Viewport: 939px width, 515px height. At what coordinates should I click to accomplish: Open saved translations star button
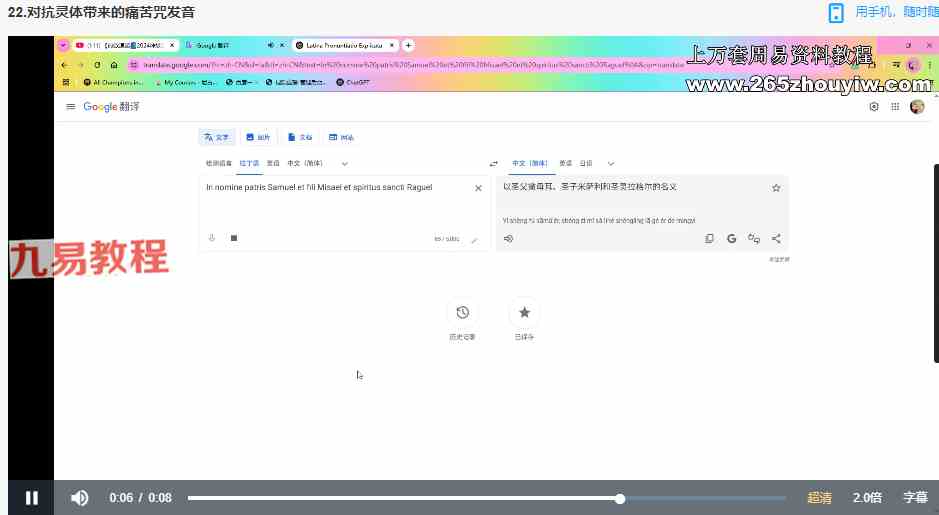click(524, 313)
